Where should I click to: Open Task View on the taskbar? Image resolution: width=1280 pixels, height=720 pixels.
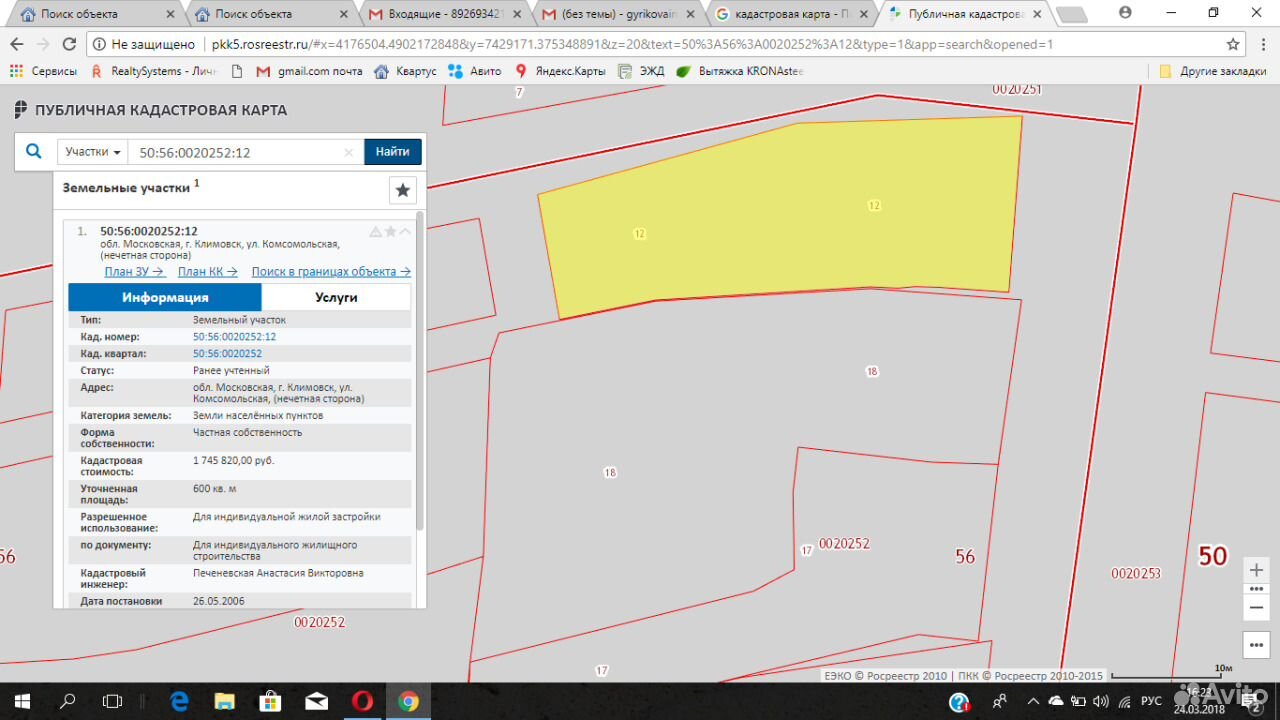point(113,701)
